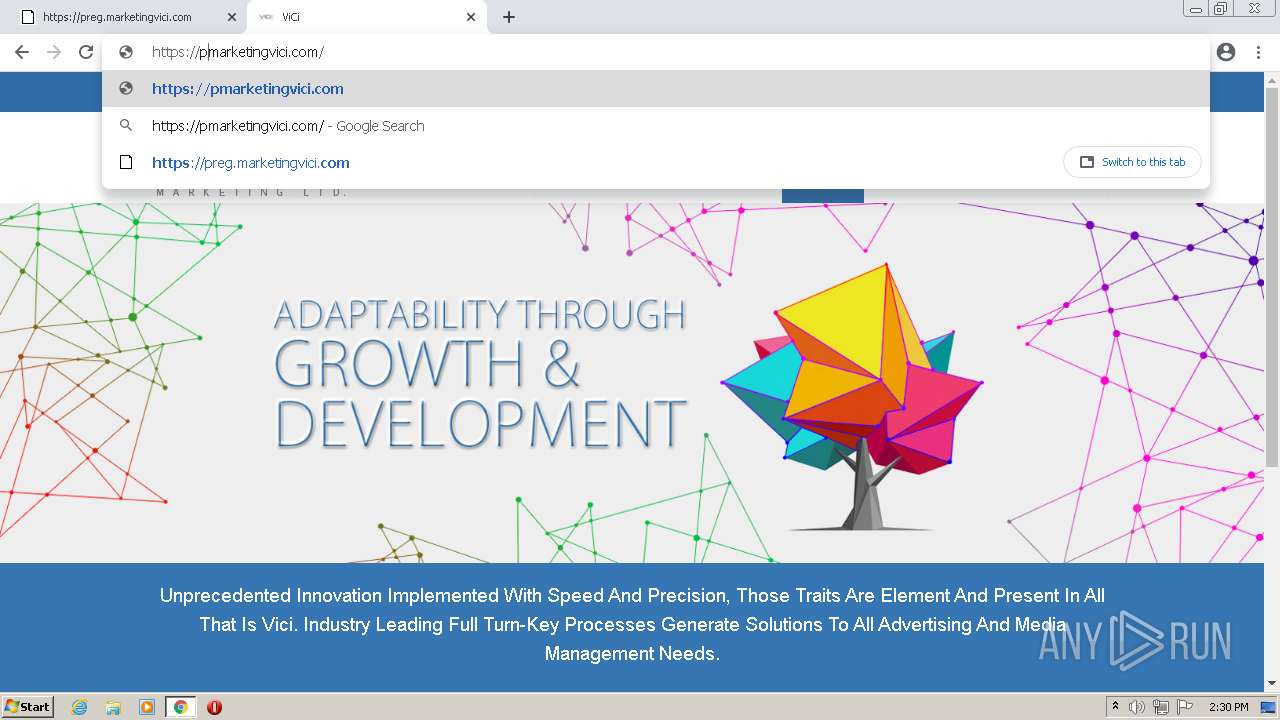This screenshot has width=1280, height=720.
Task: Switch to the preg.marketingvici.com tab
Action: [124, 17]
